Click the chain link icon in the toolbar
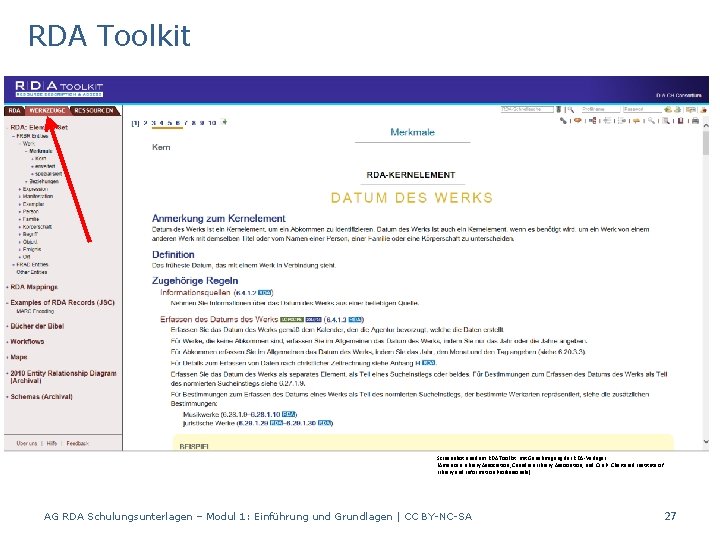This screenshot has height=540, width=720. (x=563, y=121)
